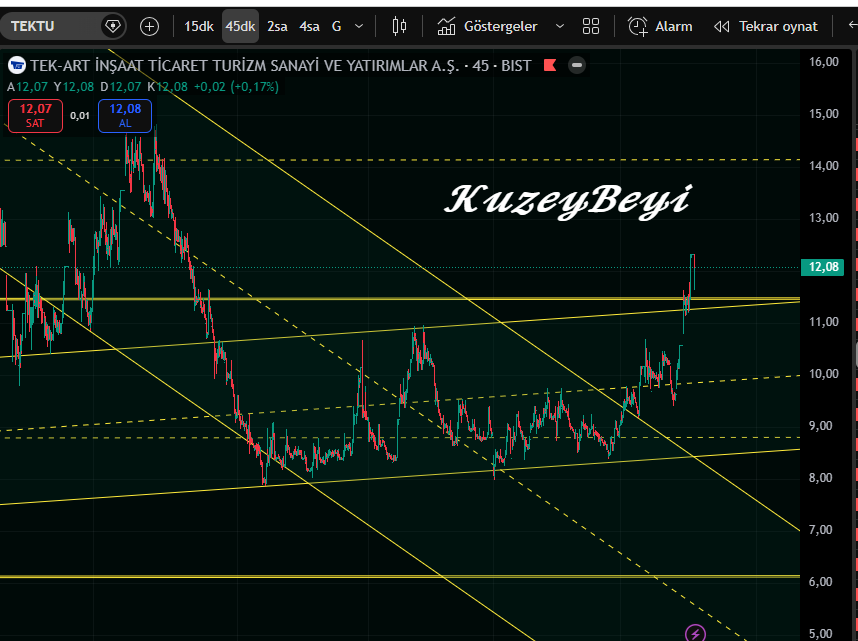858x641 pixels.
Task: Toggle the 45dk timeframe selection
Action: point(240,26)
